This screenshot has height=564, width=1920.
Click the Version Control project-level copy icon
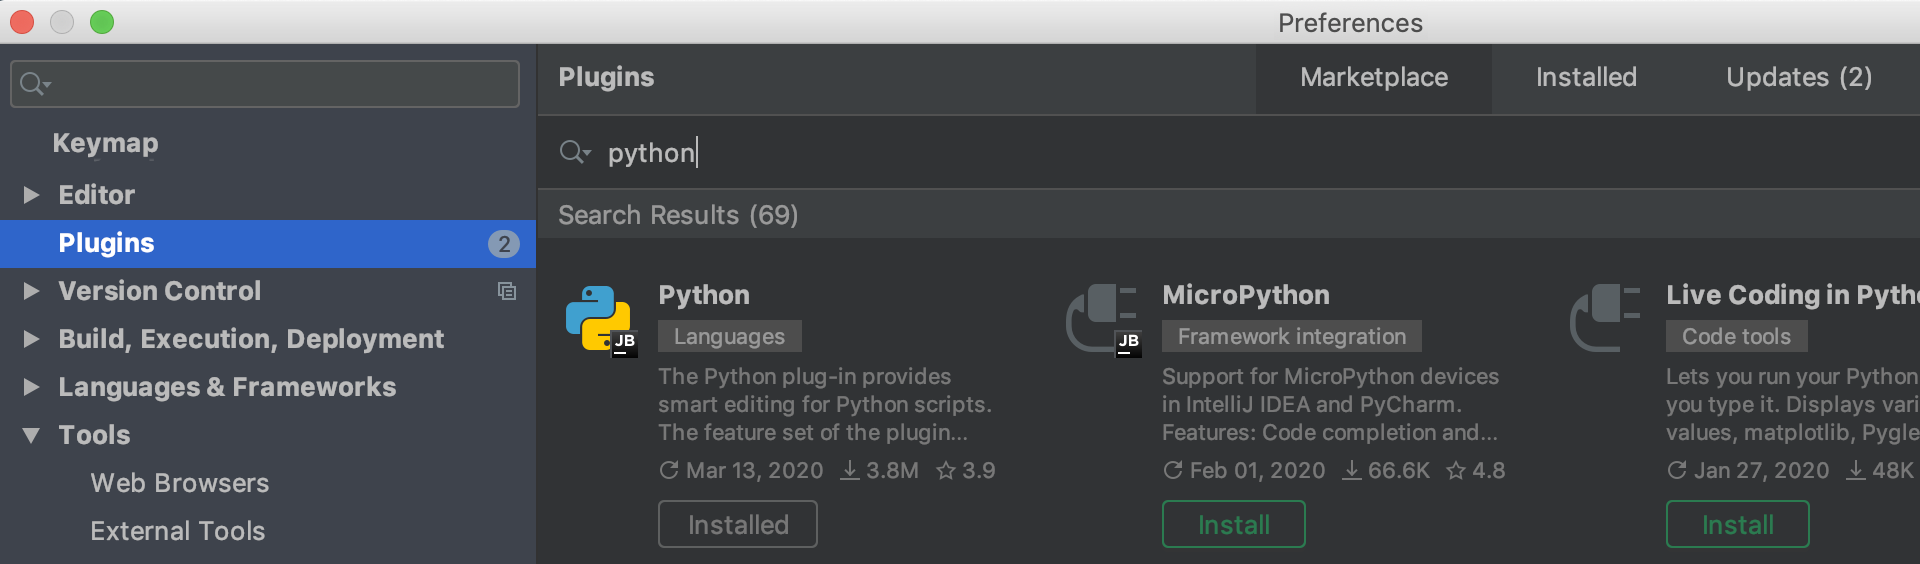tap(507, 291)
